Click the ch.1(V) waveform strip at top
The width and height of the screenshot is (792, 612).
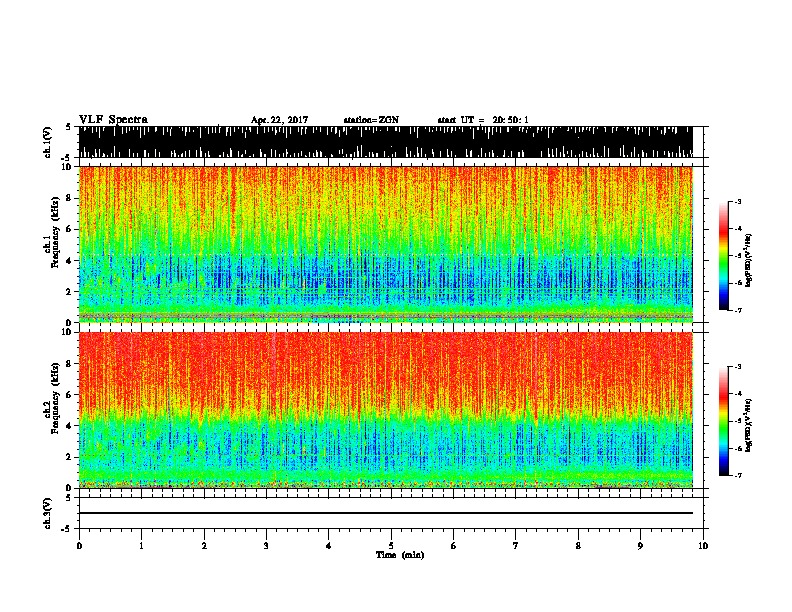coord(385,142)
